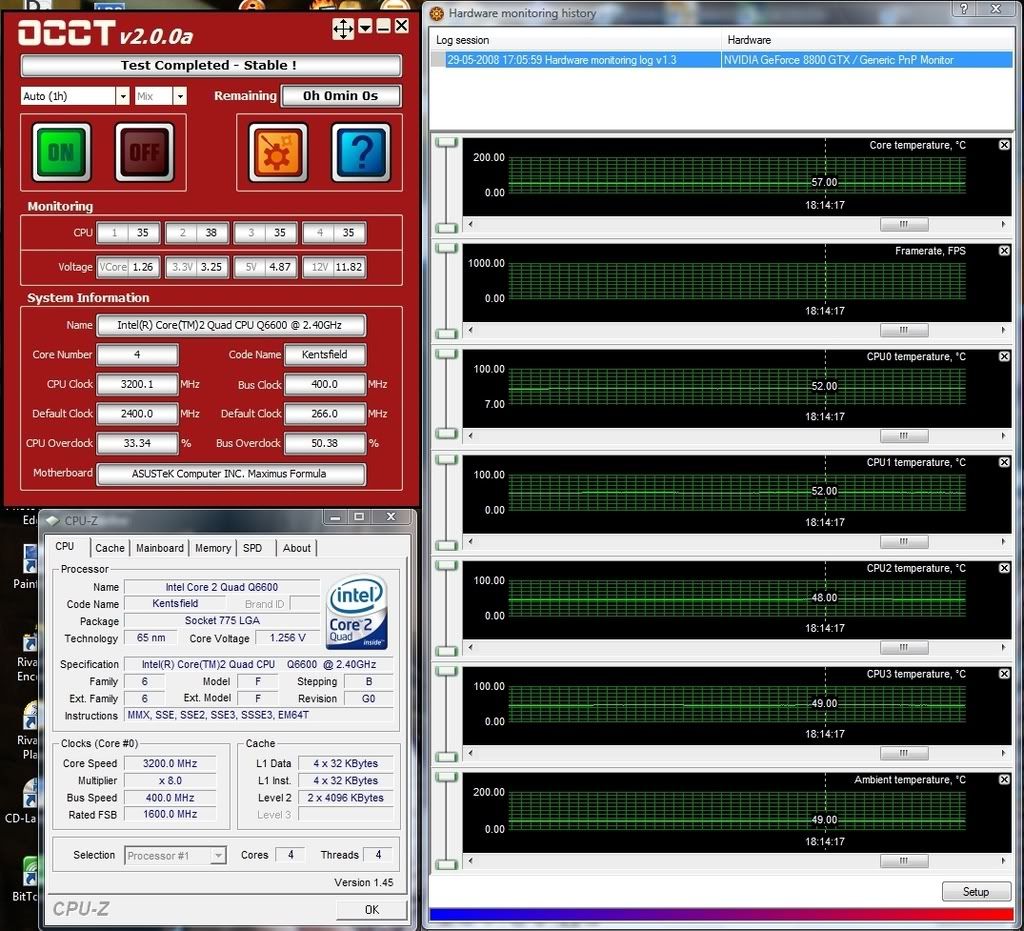Close the CPU3 temperature graph panel

click(x=1004, y=674)
